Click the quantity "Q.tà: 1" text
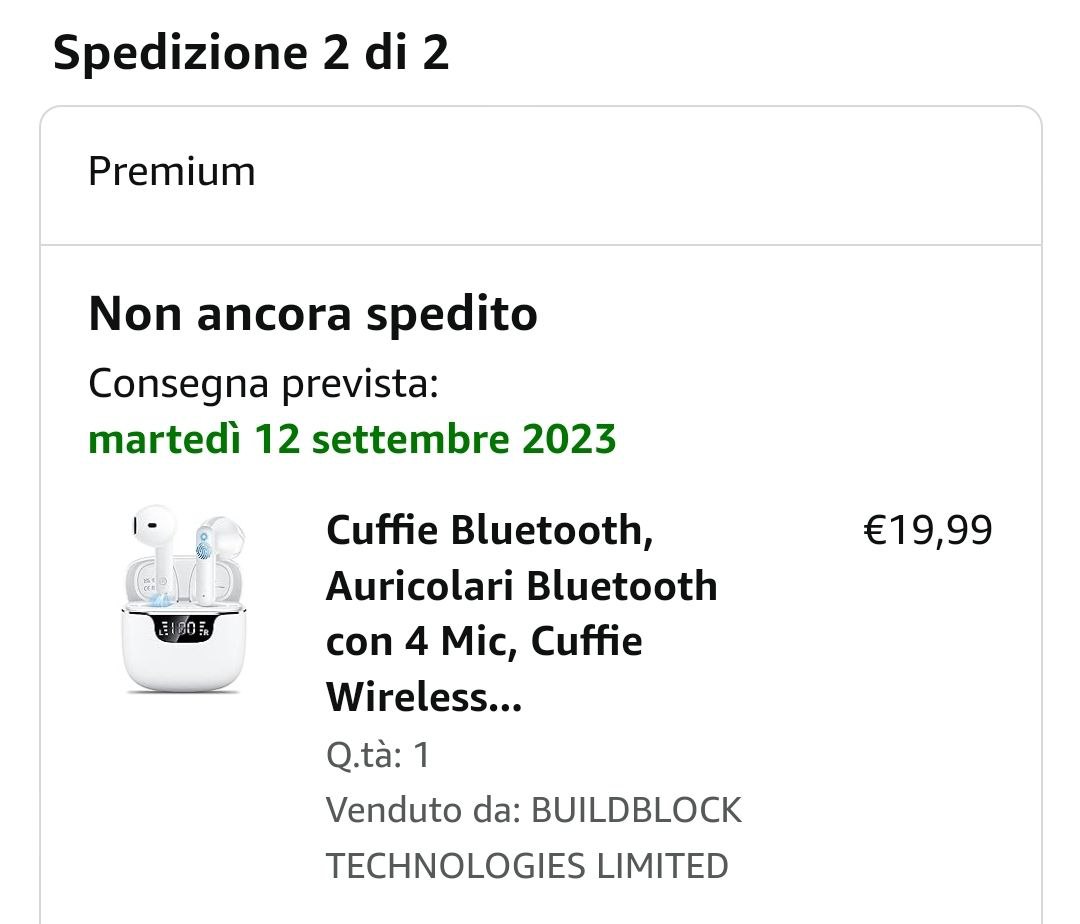 point(378,755)
